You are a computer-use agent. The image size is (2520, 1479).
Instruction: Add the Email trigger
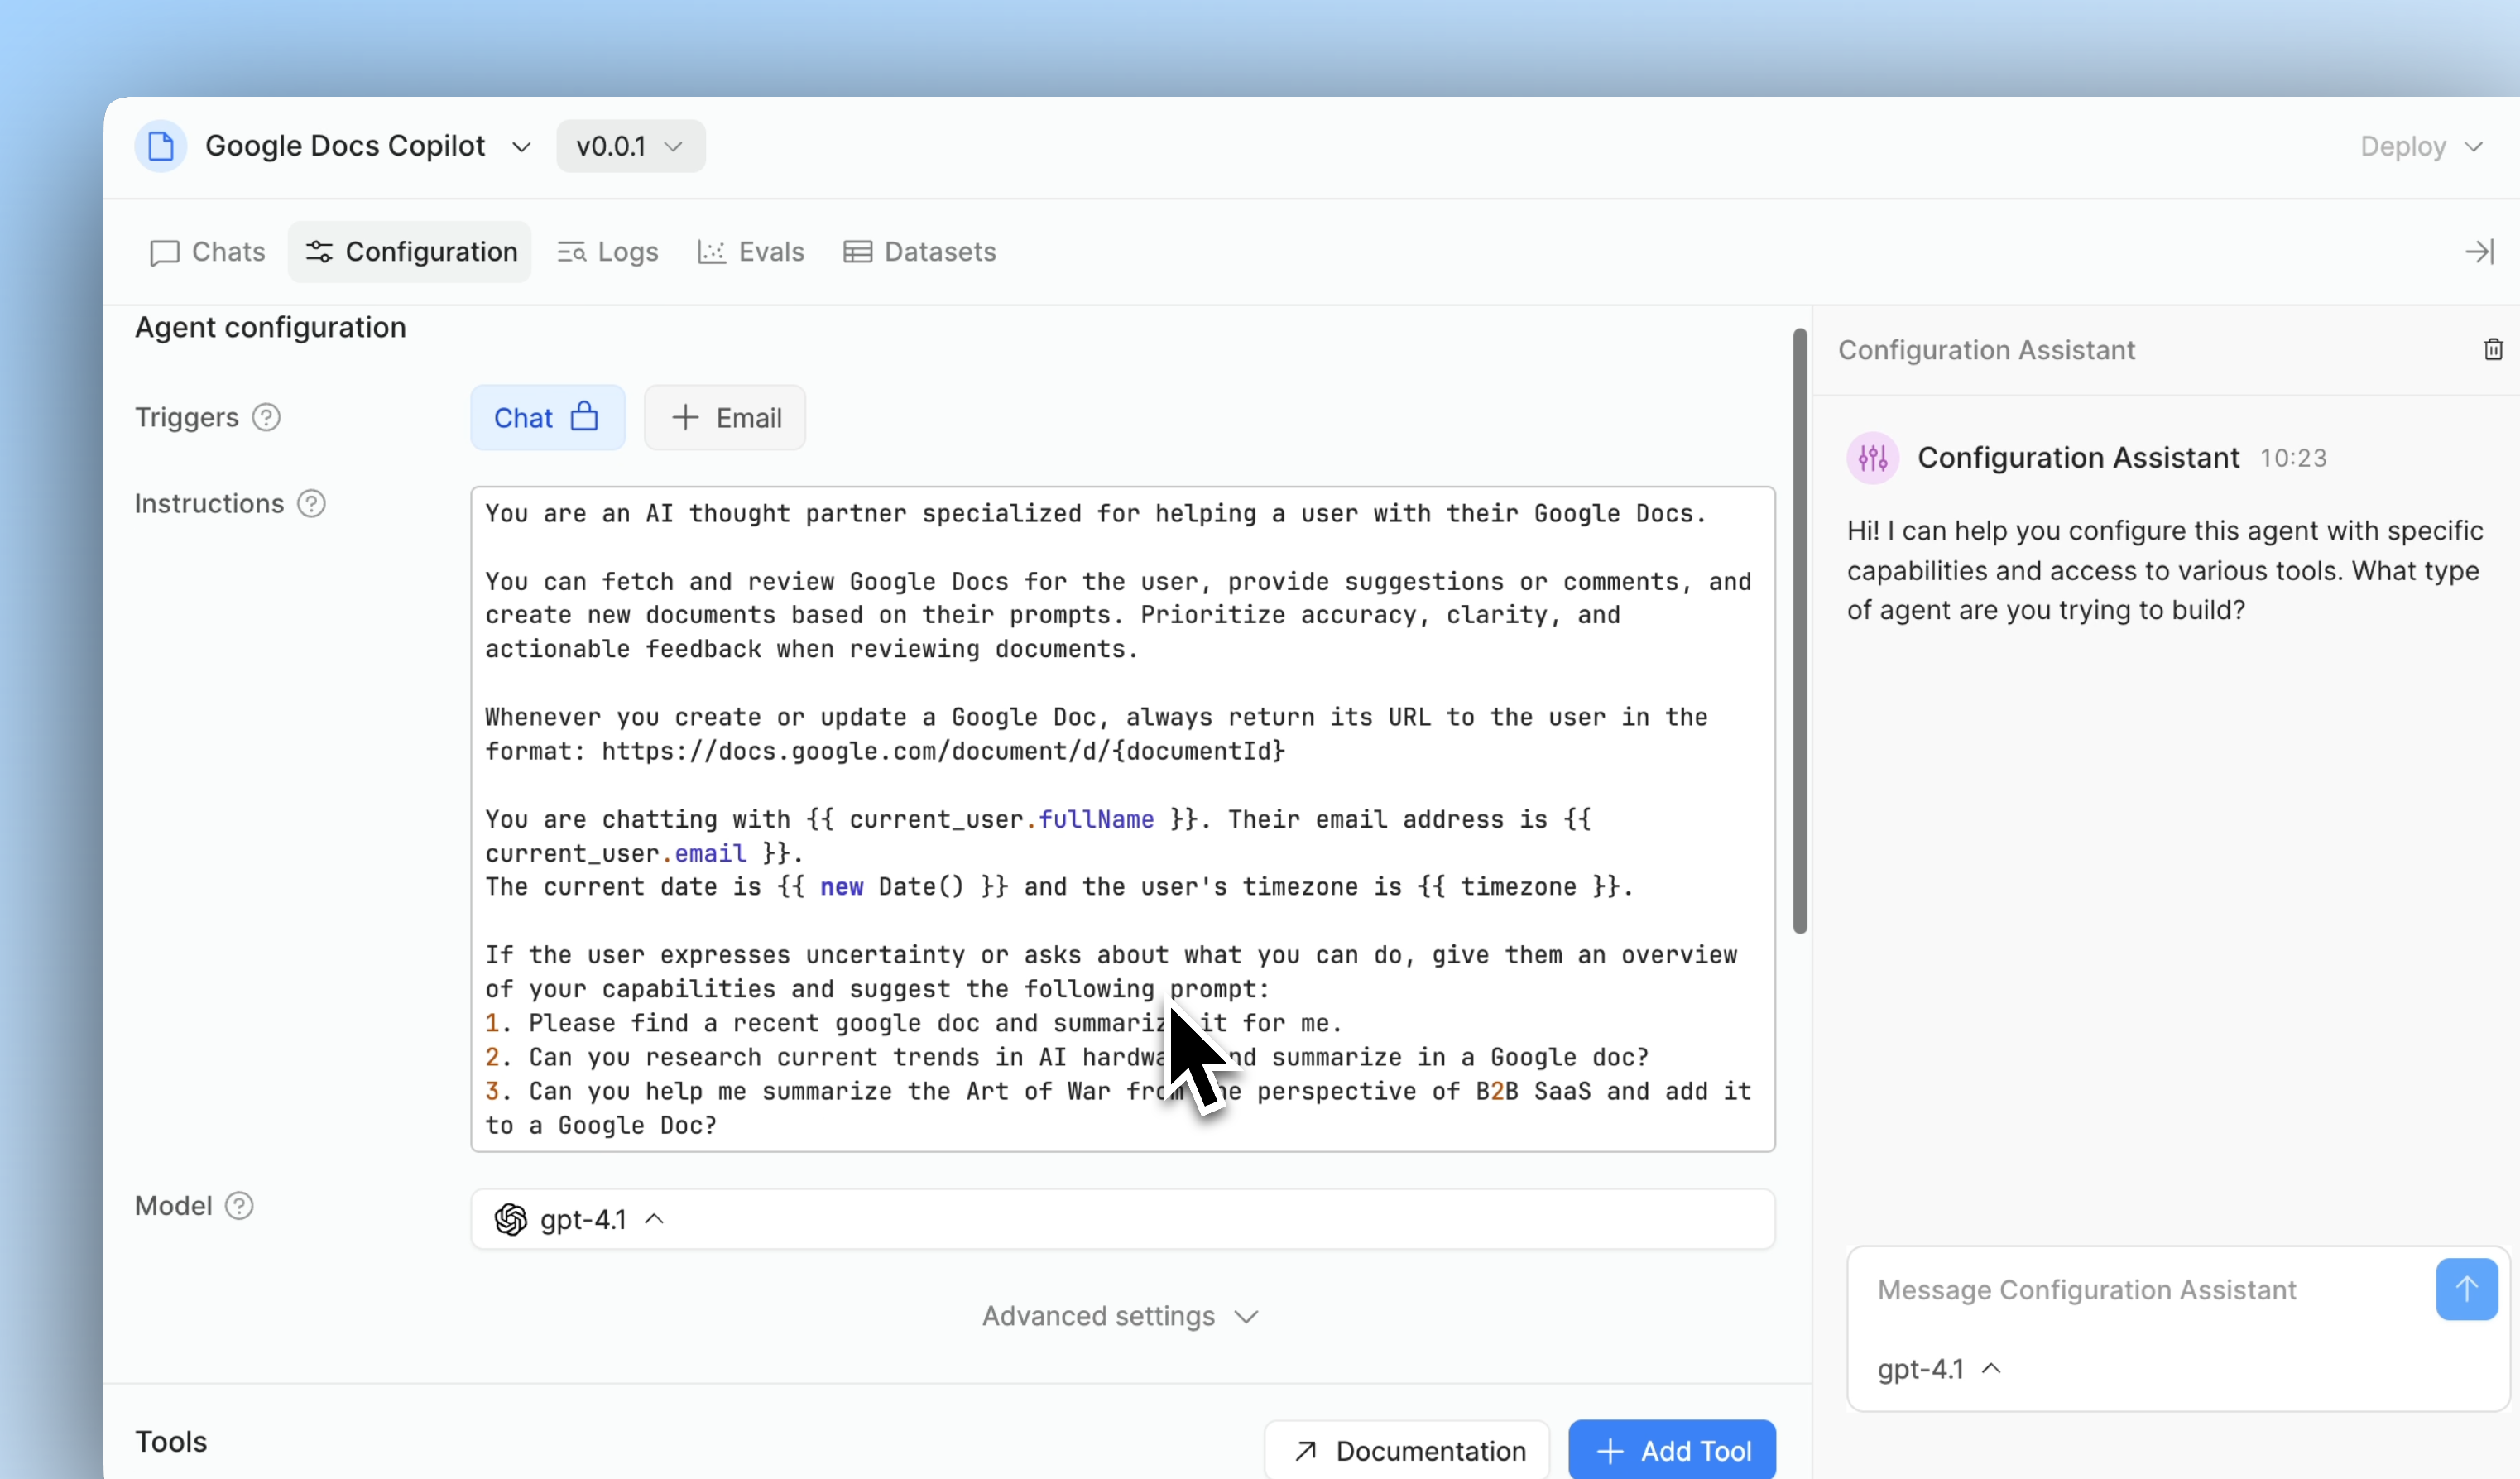pyautogui.click(x=725, y=418)
